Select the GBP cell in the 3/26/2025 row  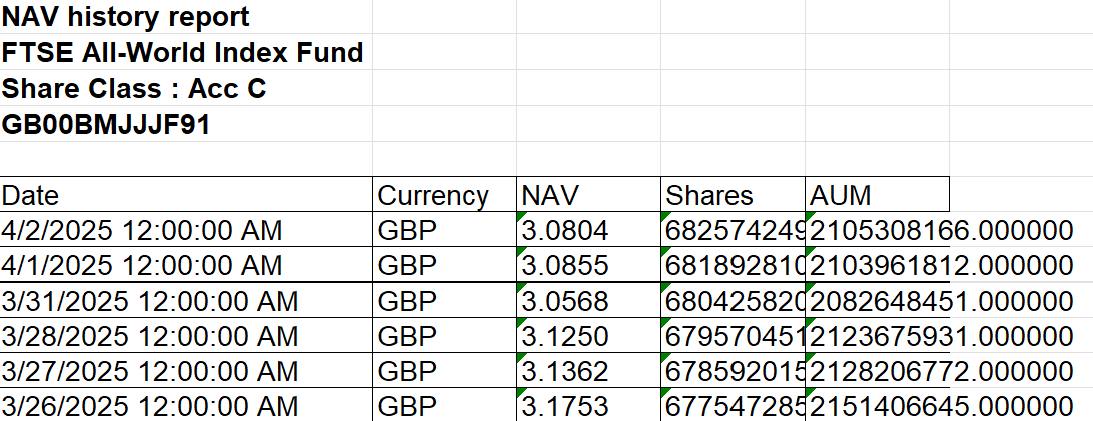pos(445,405)
